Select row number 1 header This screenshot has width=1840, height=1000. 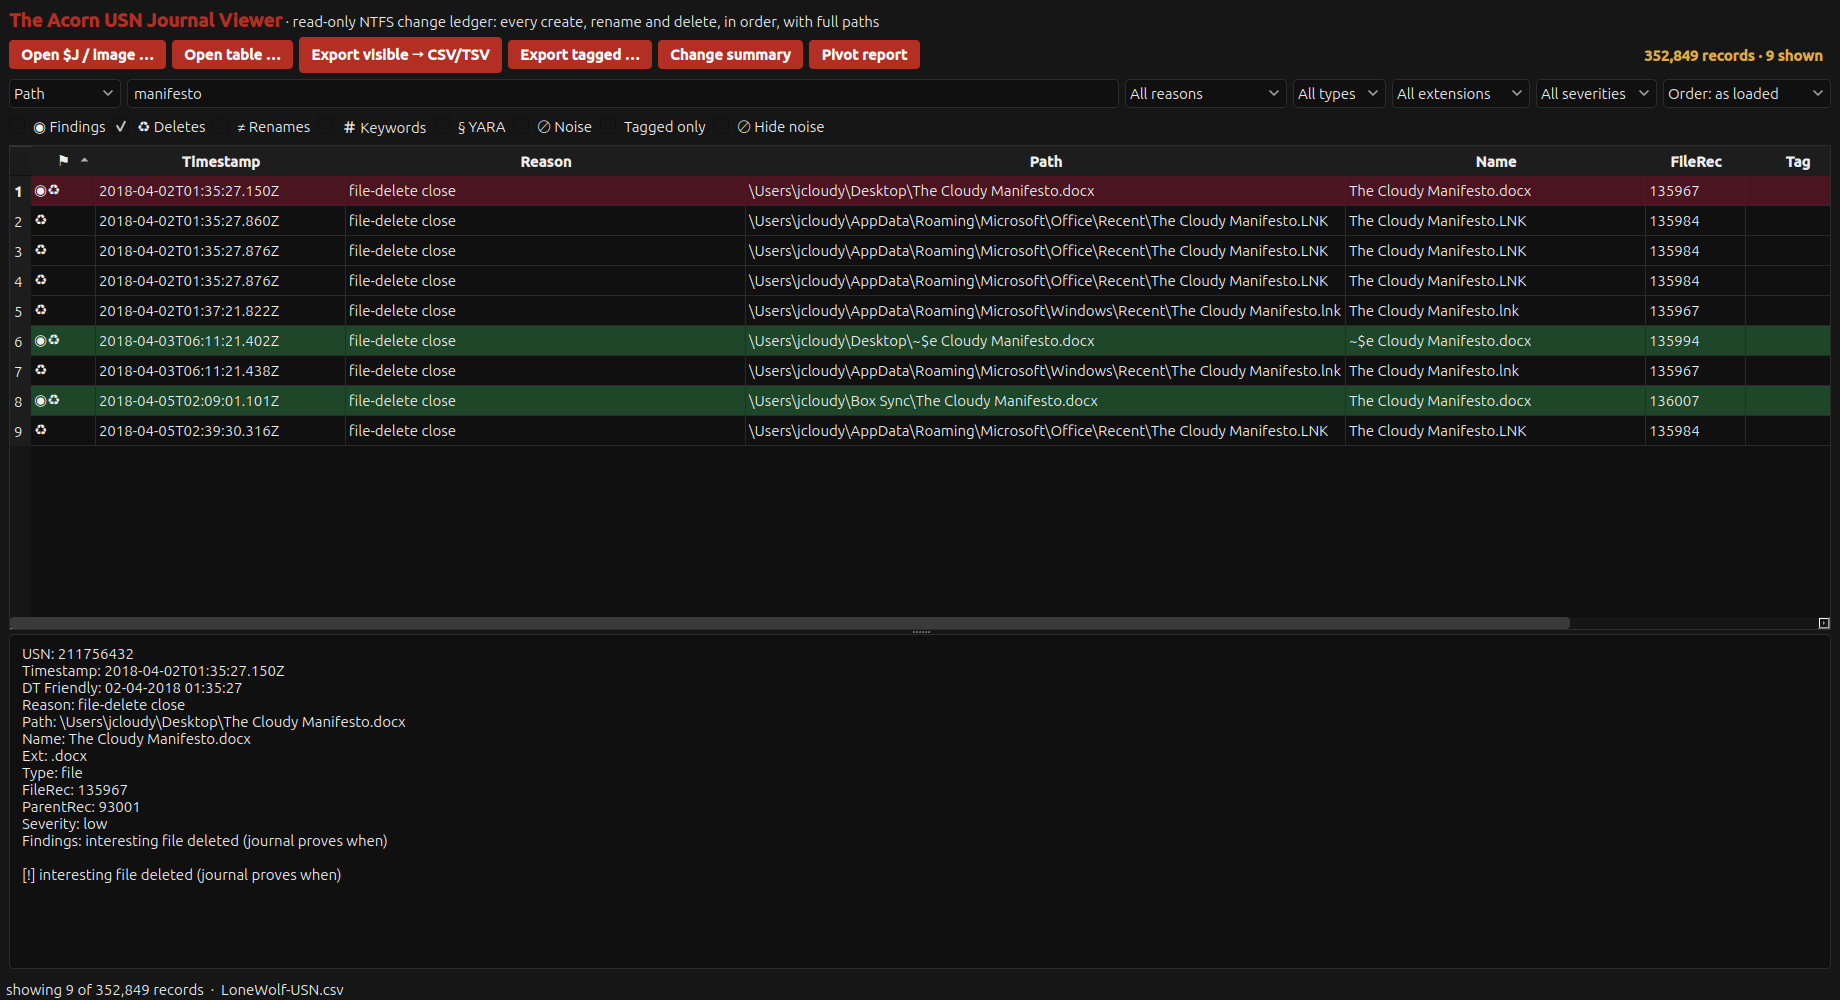click(x=18, y=191)
